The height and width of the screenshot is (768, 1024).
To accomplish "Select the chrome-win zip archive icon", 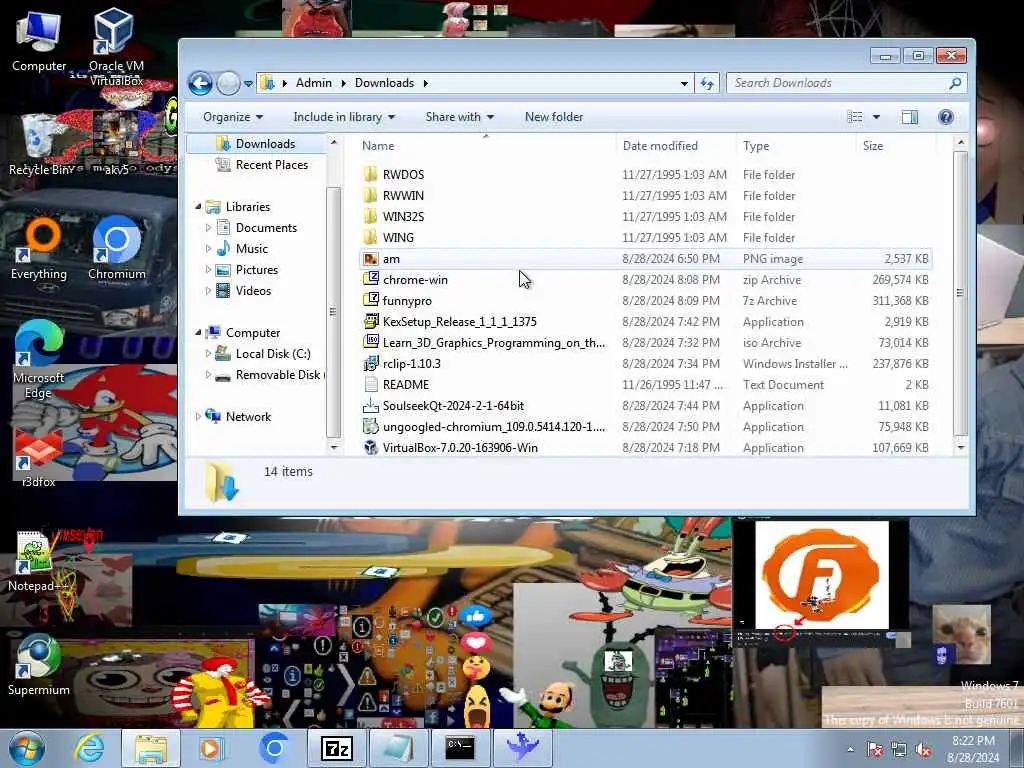I will pyautogui.click(x=370, y=280).
